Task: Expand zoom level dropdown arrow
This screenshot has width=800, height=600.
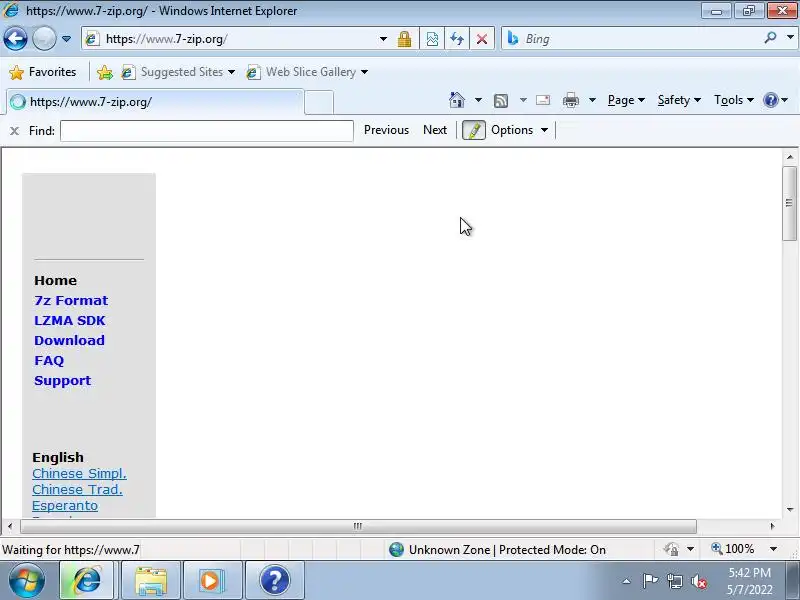Action: click(x=773, y=549)
